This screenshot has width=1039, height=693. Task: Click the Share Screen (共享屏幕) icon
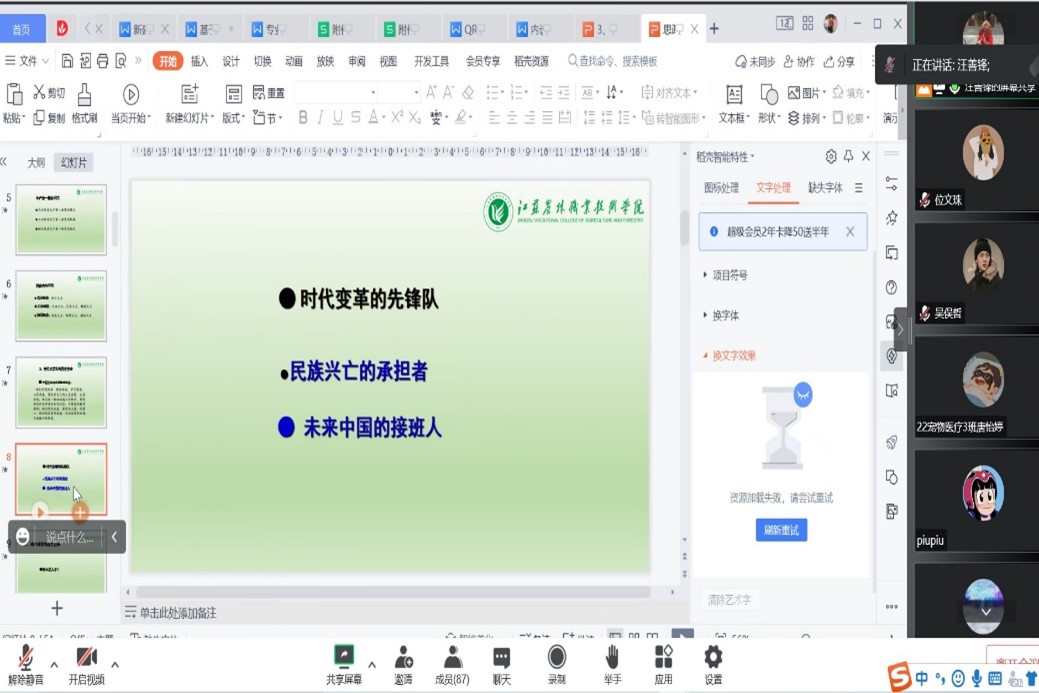pos(344,656)
